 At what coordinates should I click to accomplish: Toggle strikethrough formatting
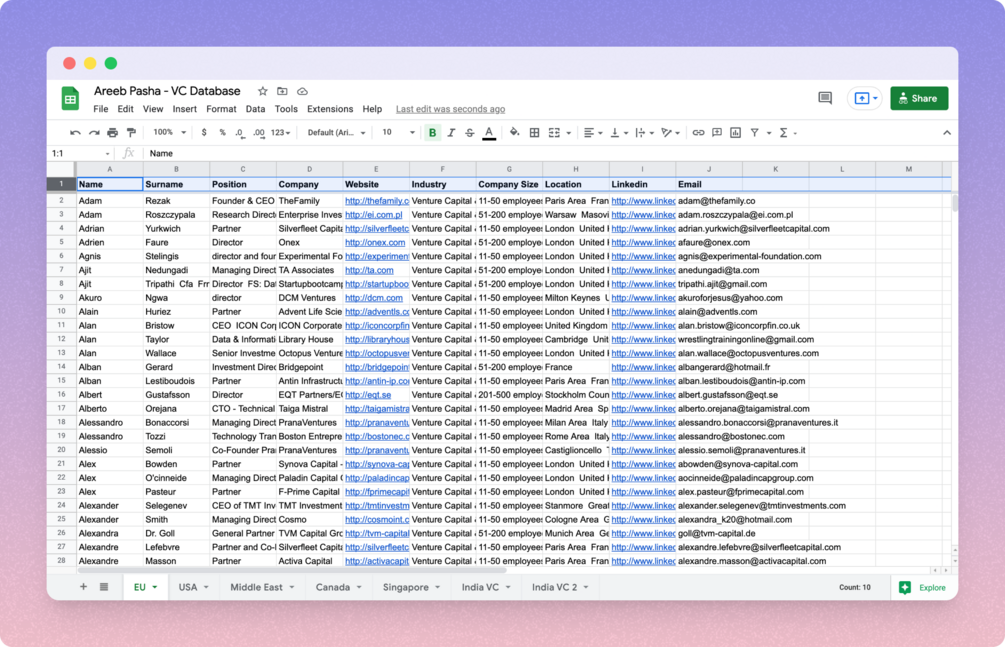(x=470, y=133)
